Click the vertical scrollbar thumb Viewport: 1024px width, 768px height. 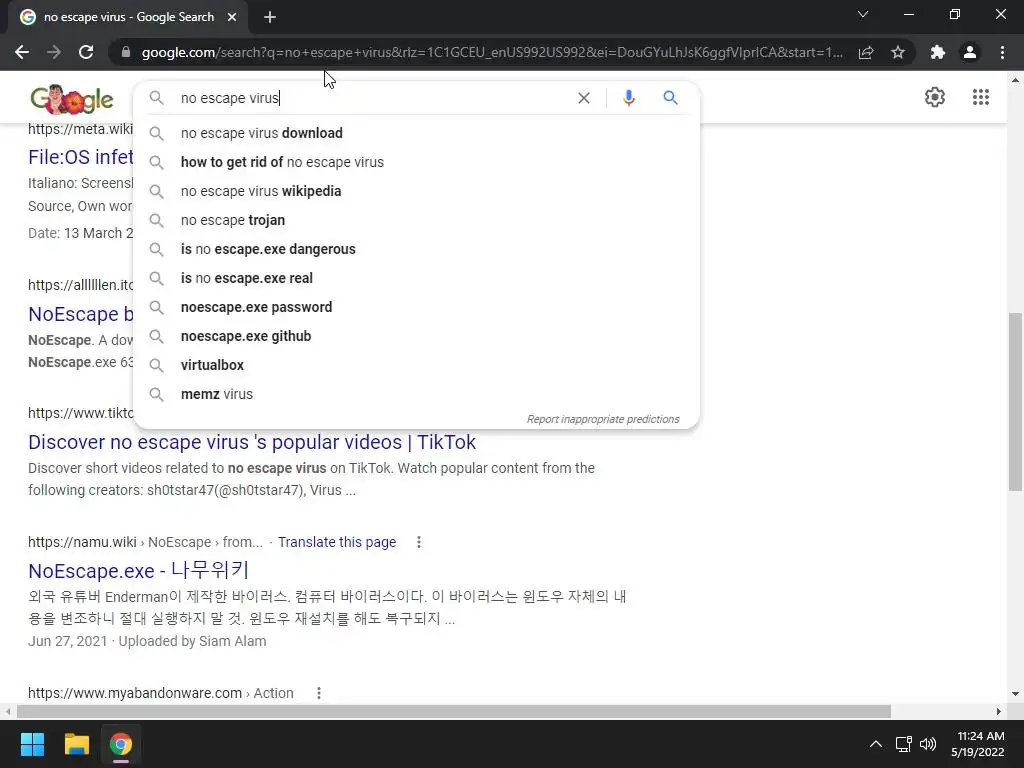tap(1015, 402)
